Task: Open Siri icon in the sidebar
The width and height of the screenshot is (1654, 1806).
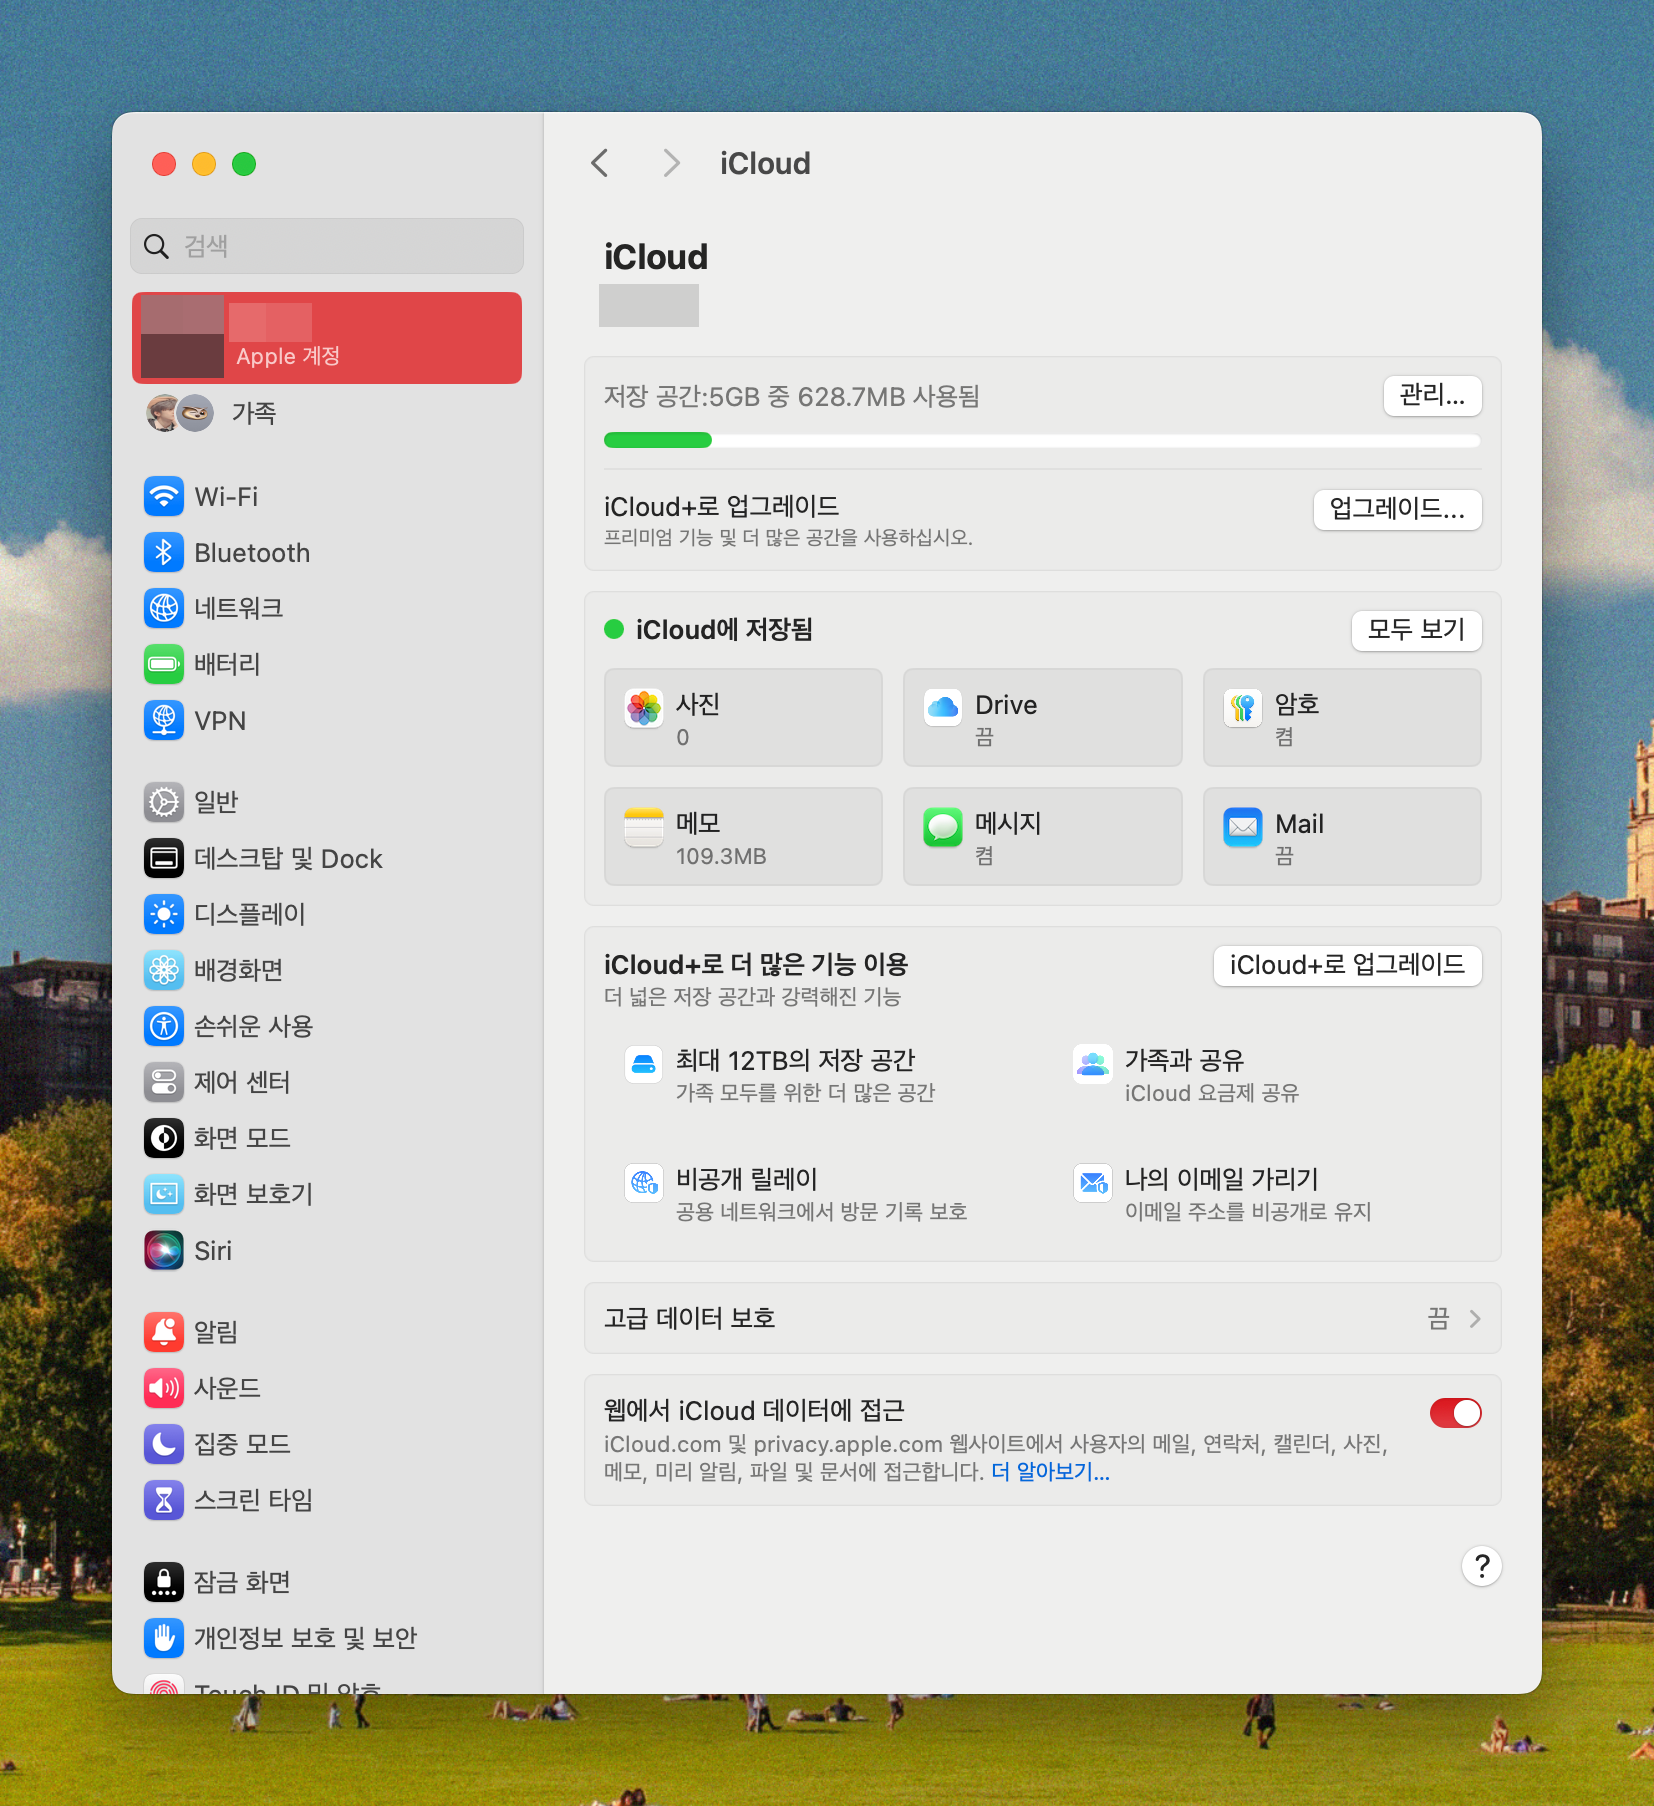Action: tap(164, 1250)
